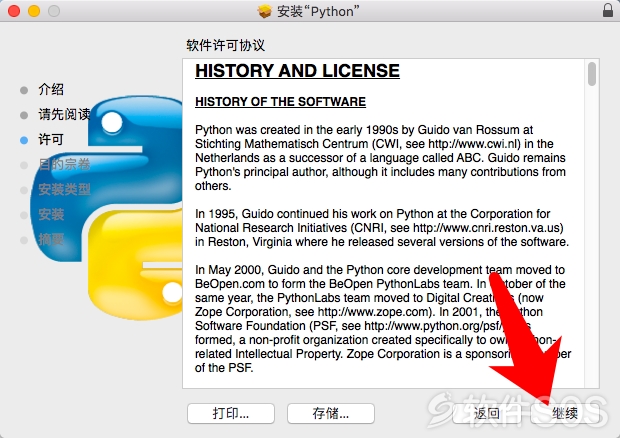Click the window title 安装“Python”
The width and height of the screenshot is (620, 438).
pos(318,11)
